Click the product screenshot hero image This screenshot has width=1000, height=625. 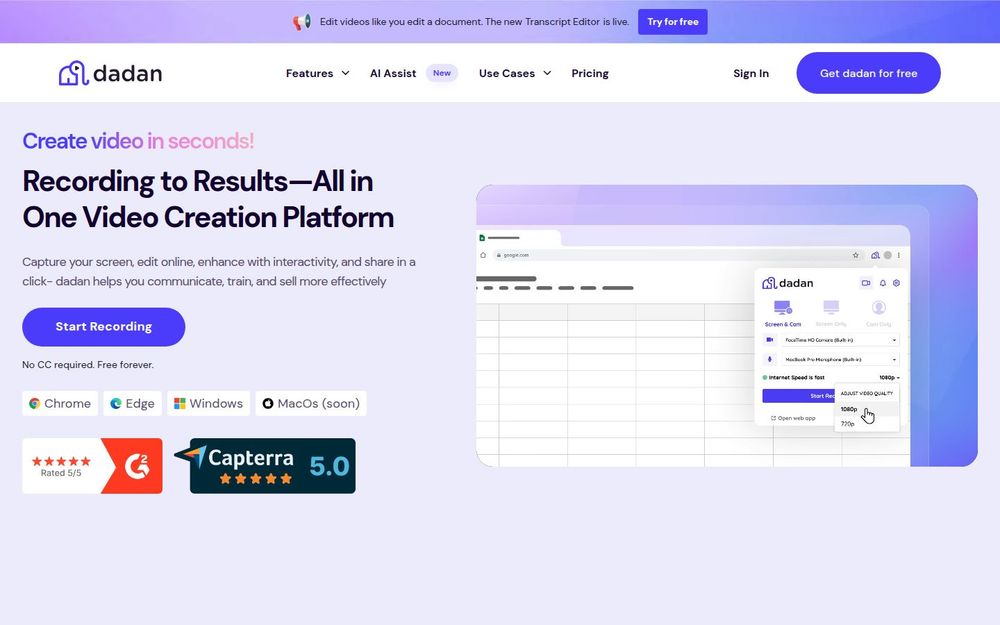727,326
